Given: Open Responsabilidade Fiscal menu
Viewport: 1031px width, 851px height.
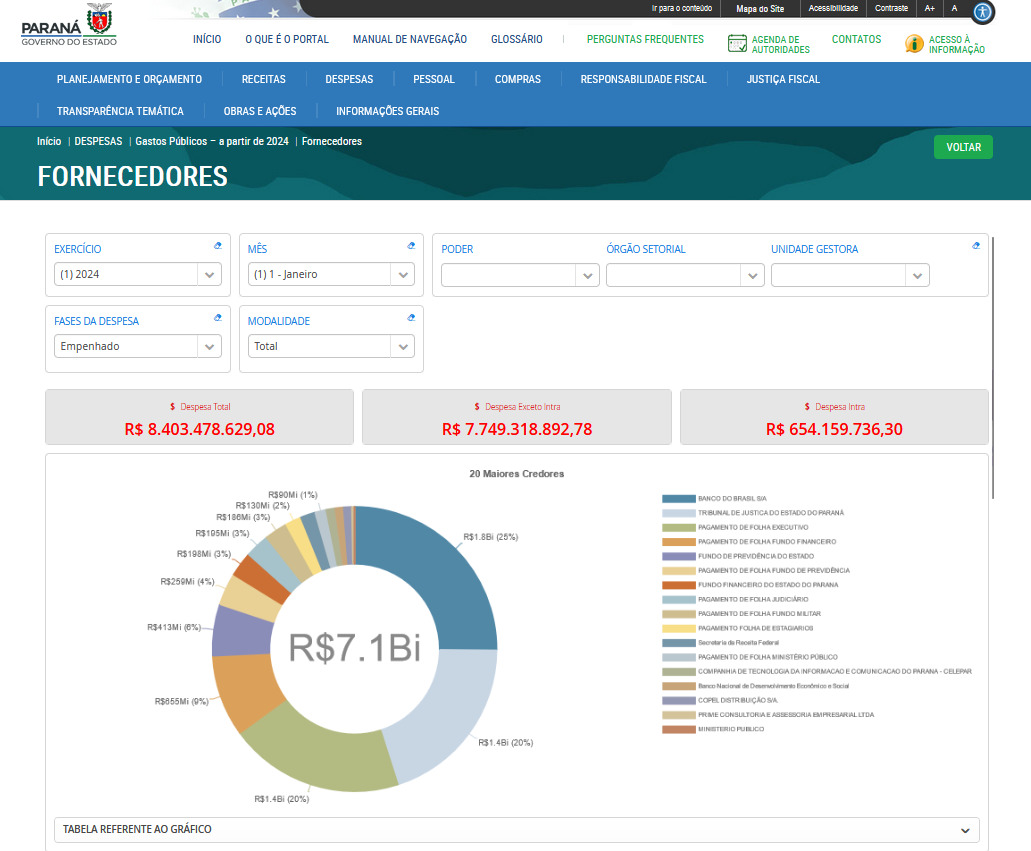Looking at the screenshot, I should (643, 79).
